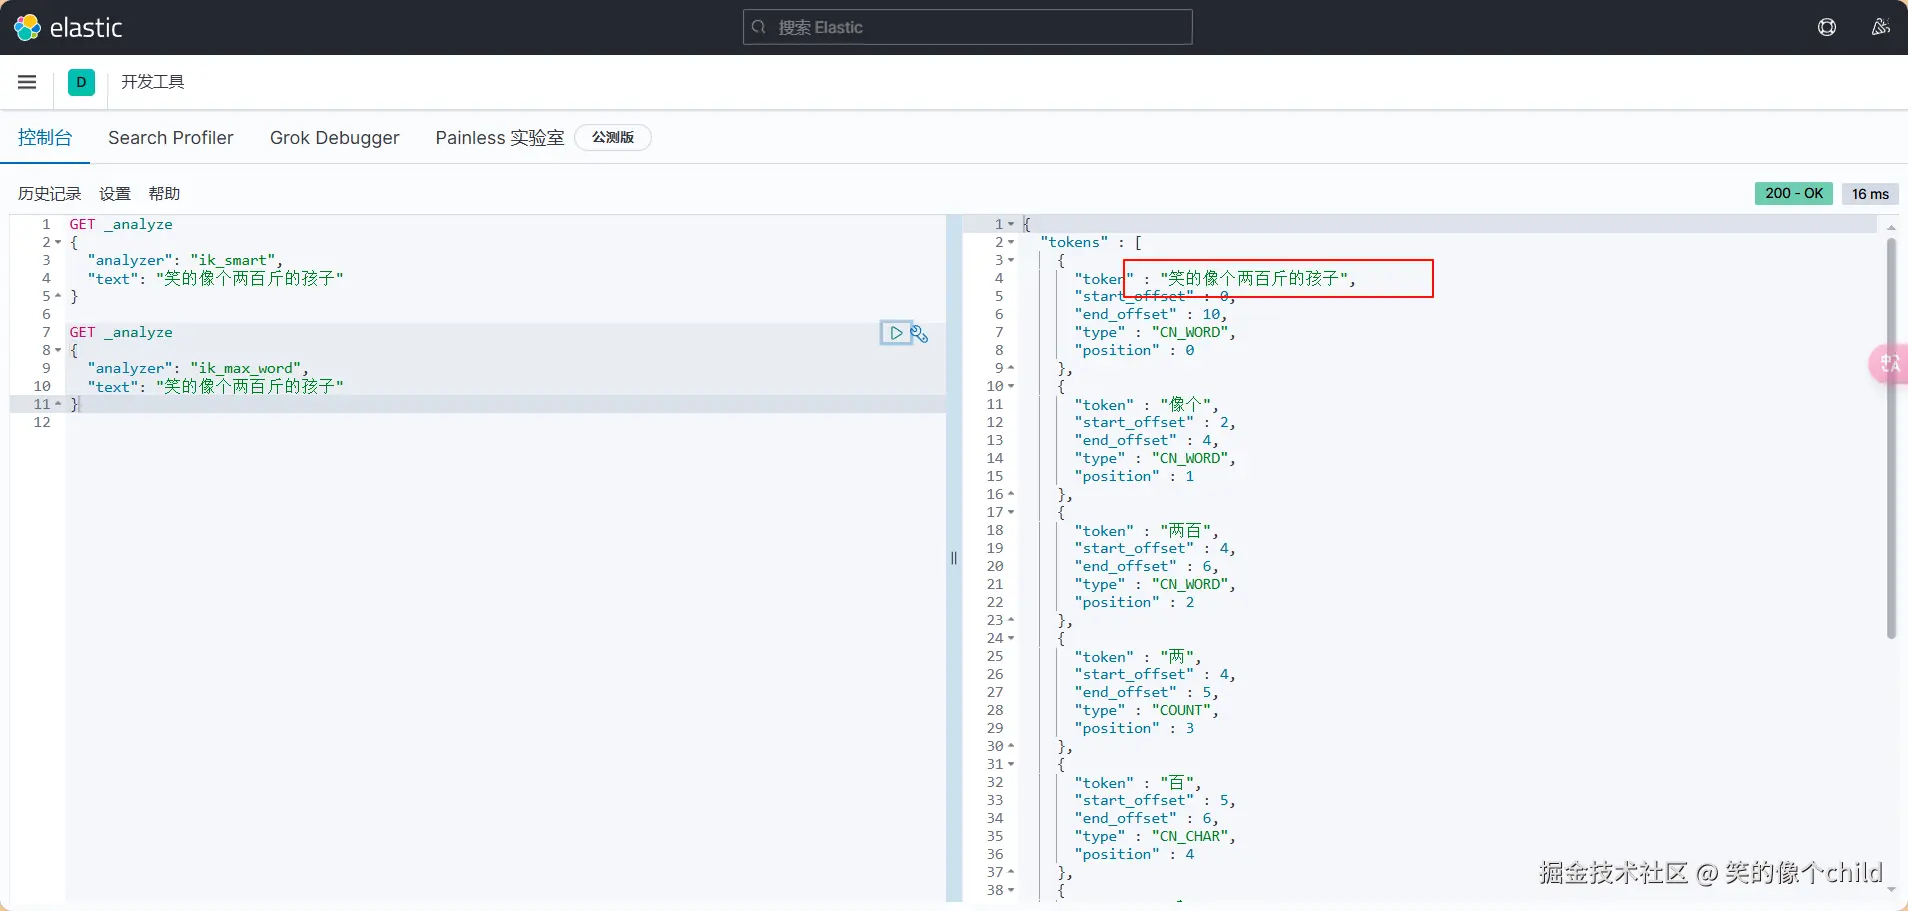Image resolution: width=1908 pixels, height=911 pixels.
Task: Collapse tokens array fold at output line 2
Action: click(x=1011, y=243)
